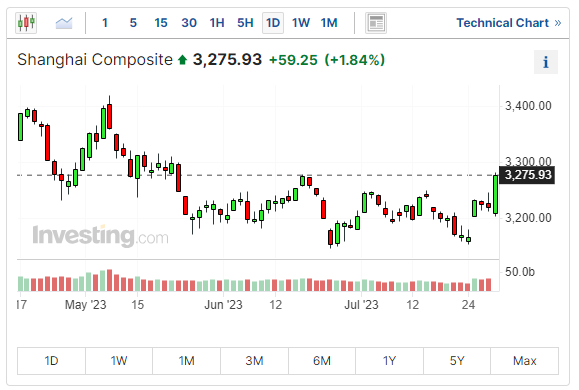Viewport: 579px width, 390px height.
Task: Click the (+1.84%) percent change
Action: point(354,60)
